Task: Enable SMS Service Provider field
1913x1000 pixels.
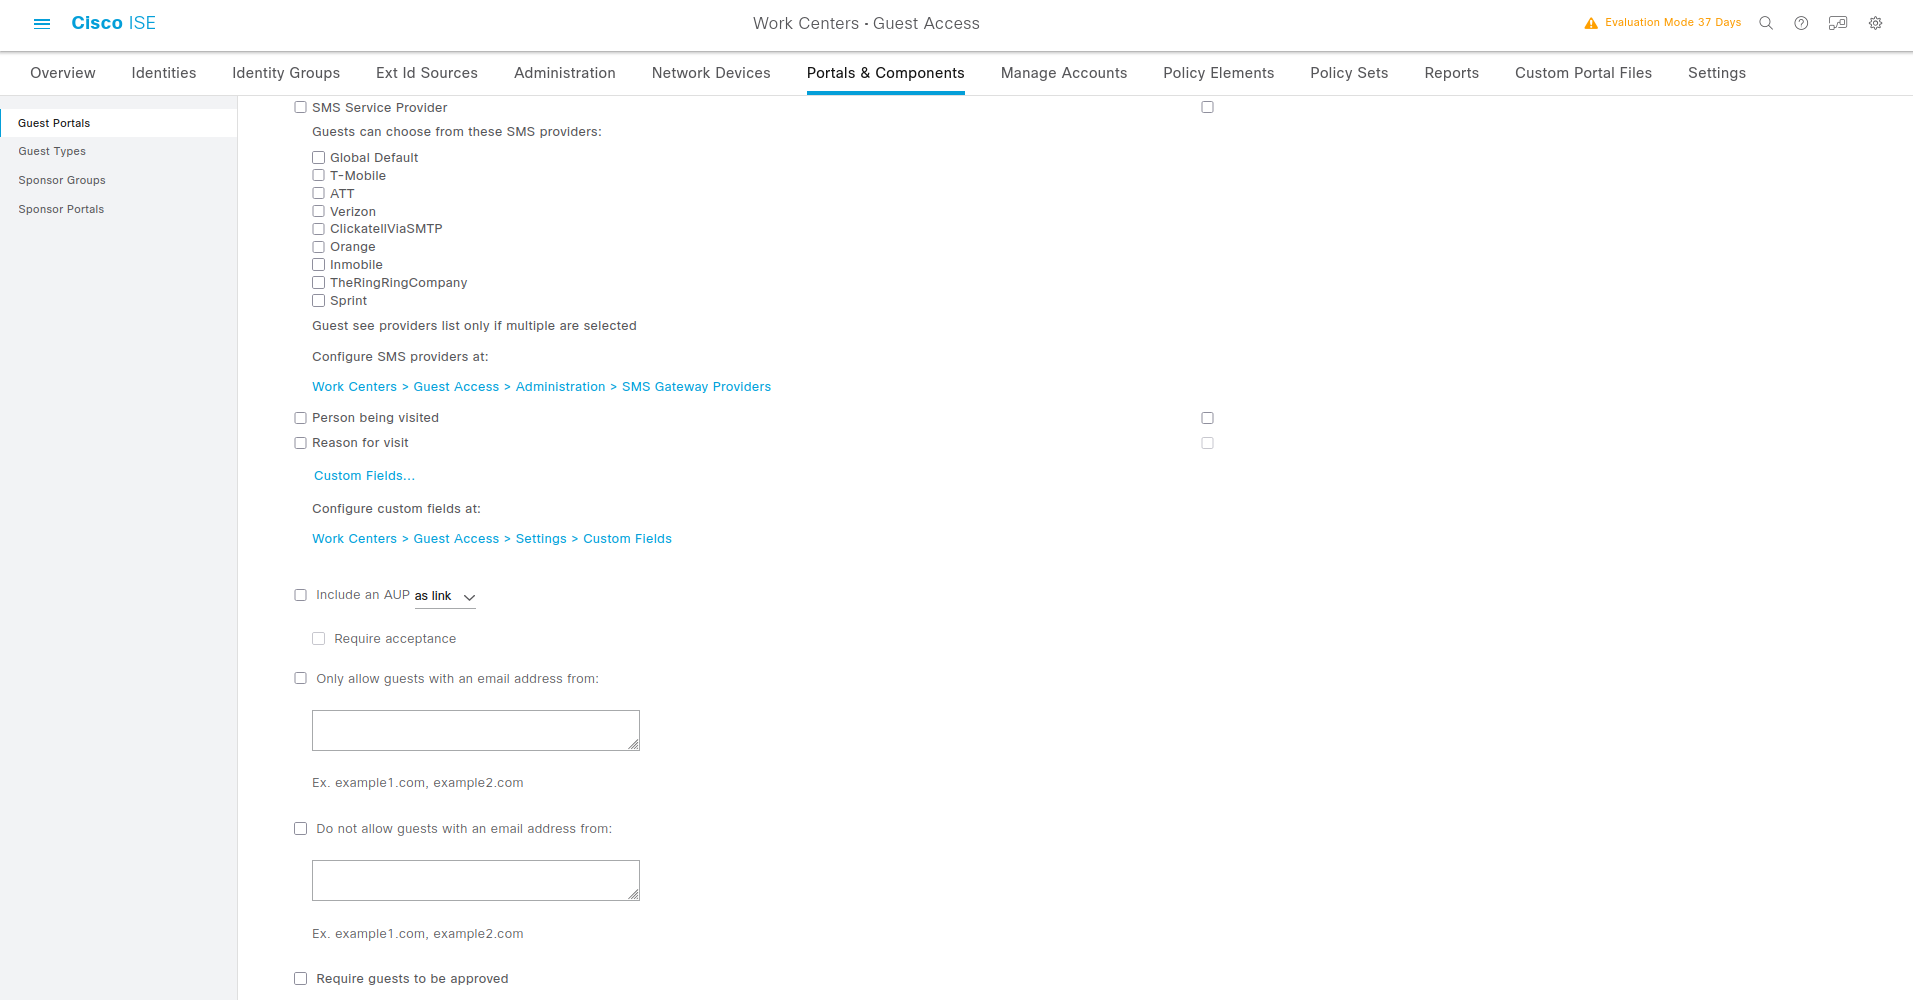Action: click(x=300, y=107)
